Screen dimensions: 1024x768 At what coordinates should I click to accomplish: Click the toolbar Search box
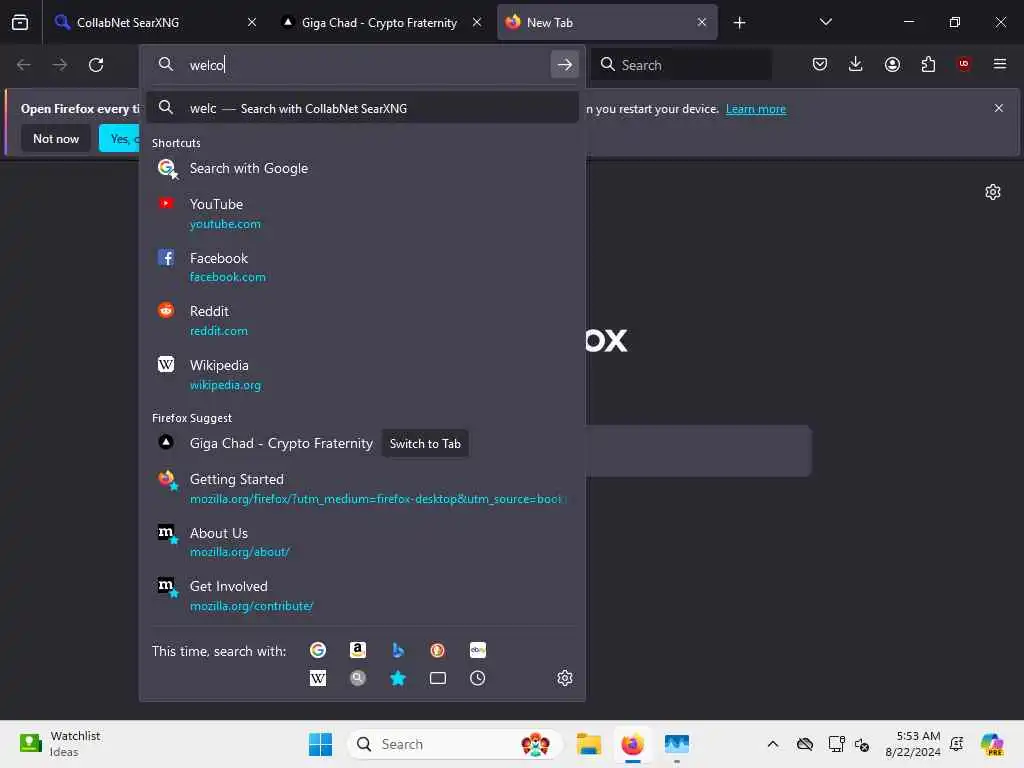[x=681, y=65]
